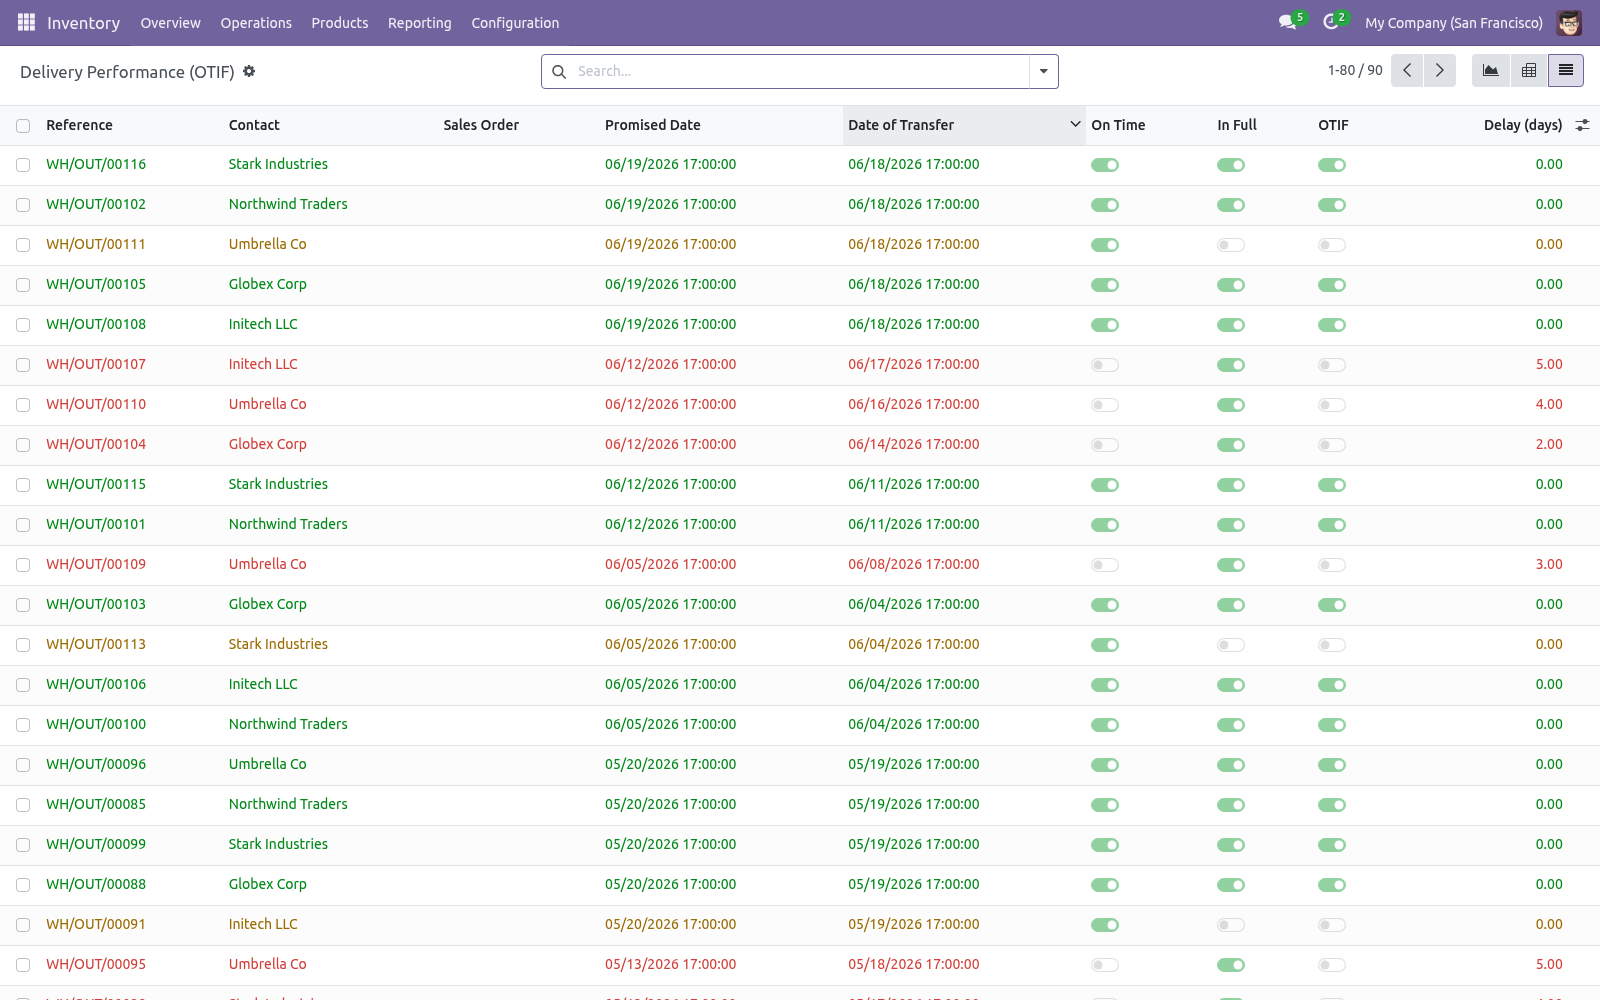Select the WH/OUT/00107 row checkbox
This screenshot has height=1000, width=1600.
[23, 365]
